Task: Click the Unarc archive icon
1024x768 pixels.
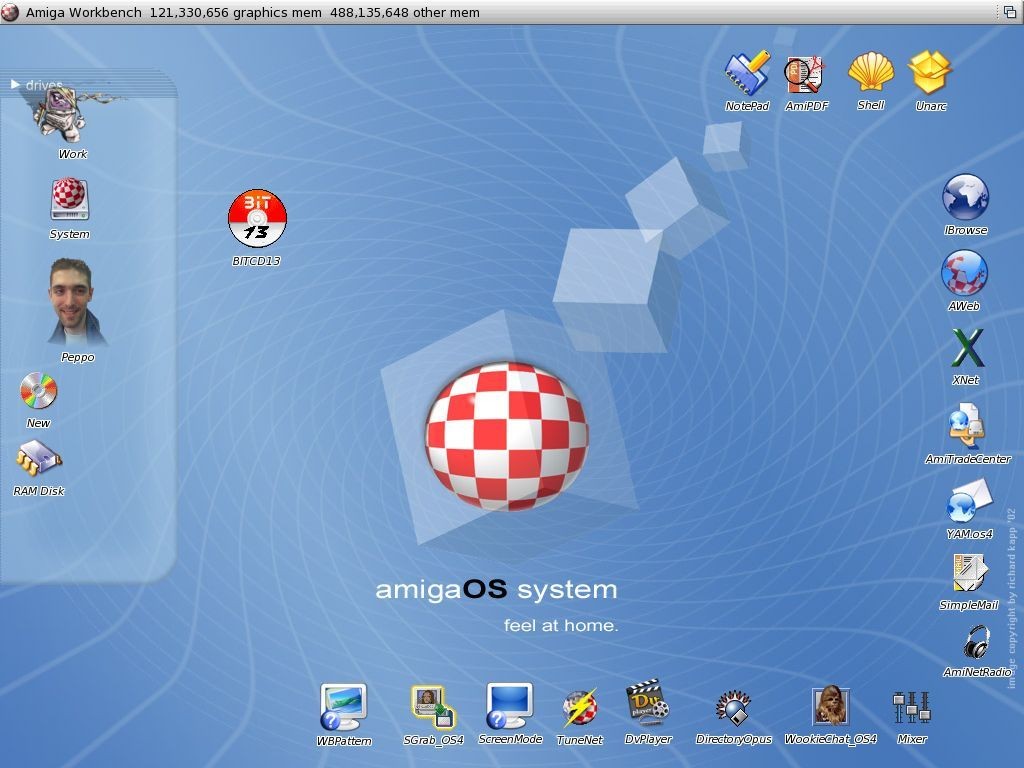Action: 930,73
